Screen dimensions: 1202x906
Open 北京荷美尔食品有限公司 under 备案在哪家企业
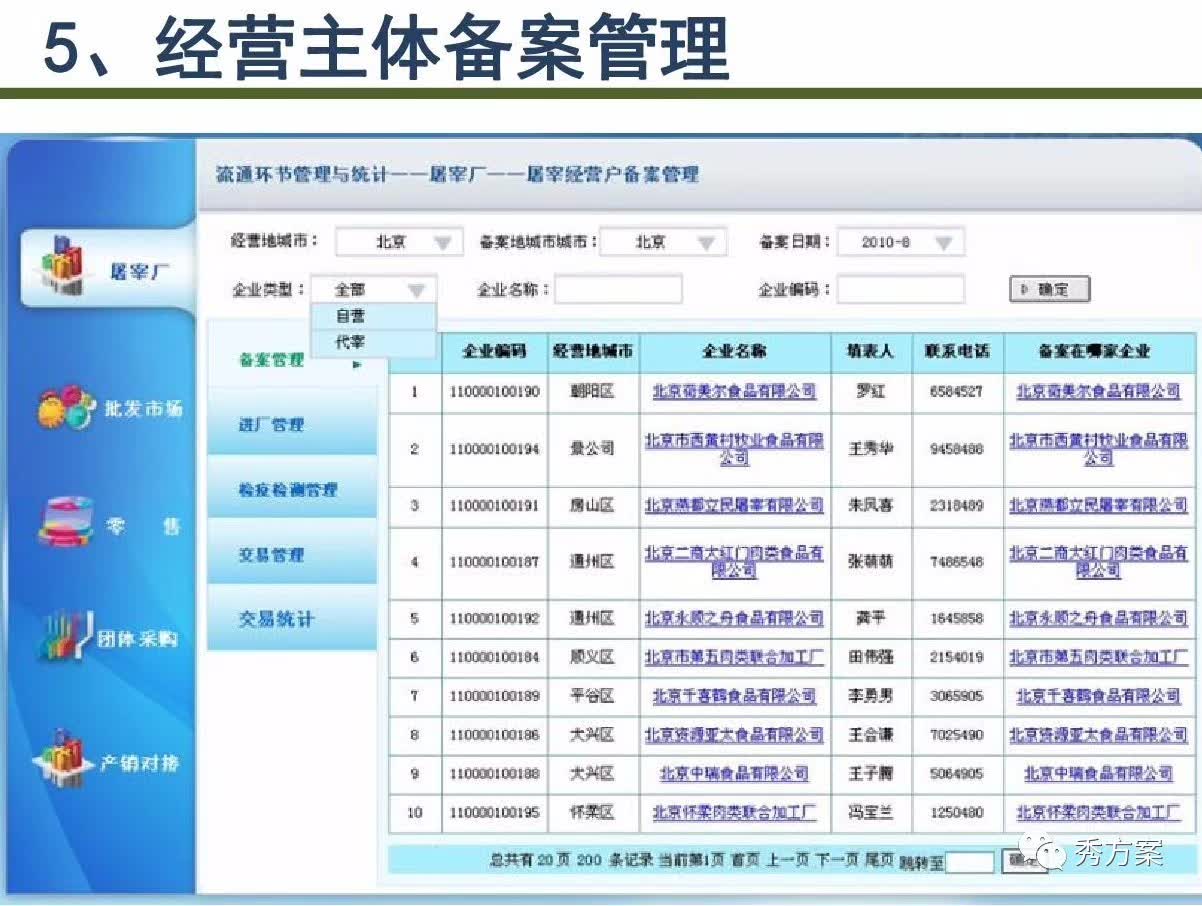click(1099, 392)
